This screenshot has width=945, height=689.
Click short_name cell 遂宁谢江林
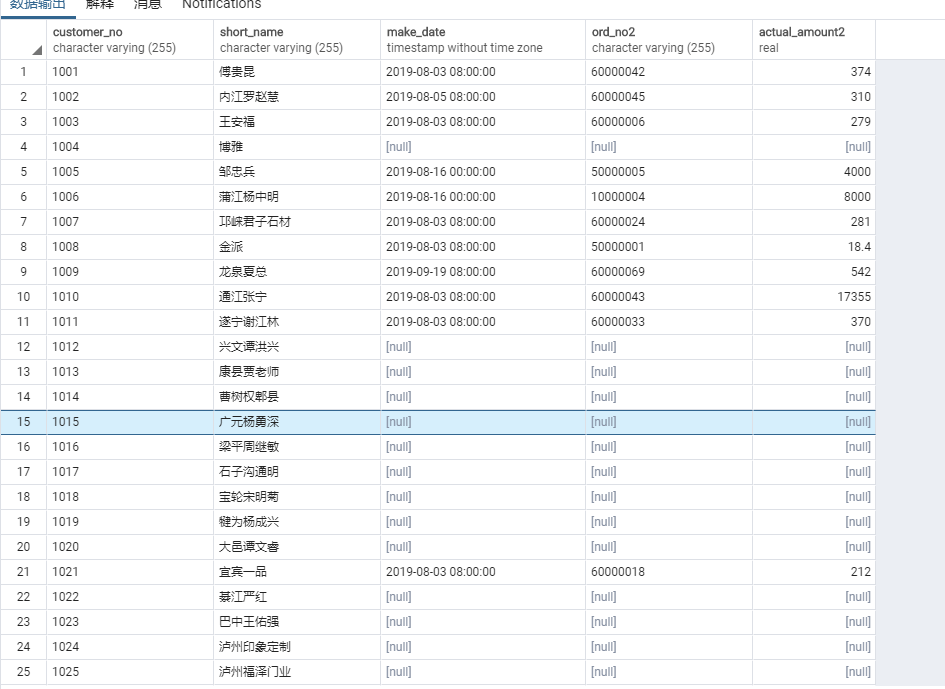tap(297, 322)
